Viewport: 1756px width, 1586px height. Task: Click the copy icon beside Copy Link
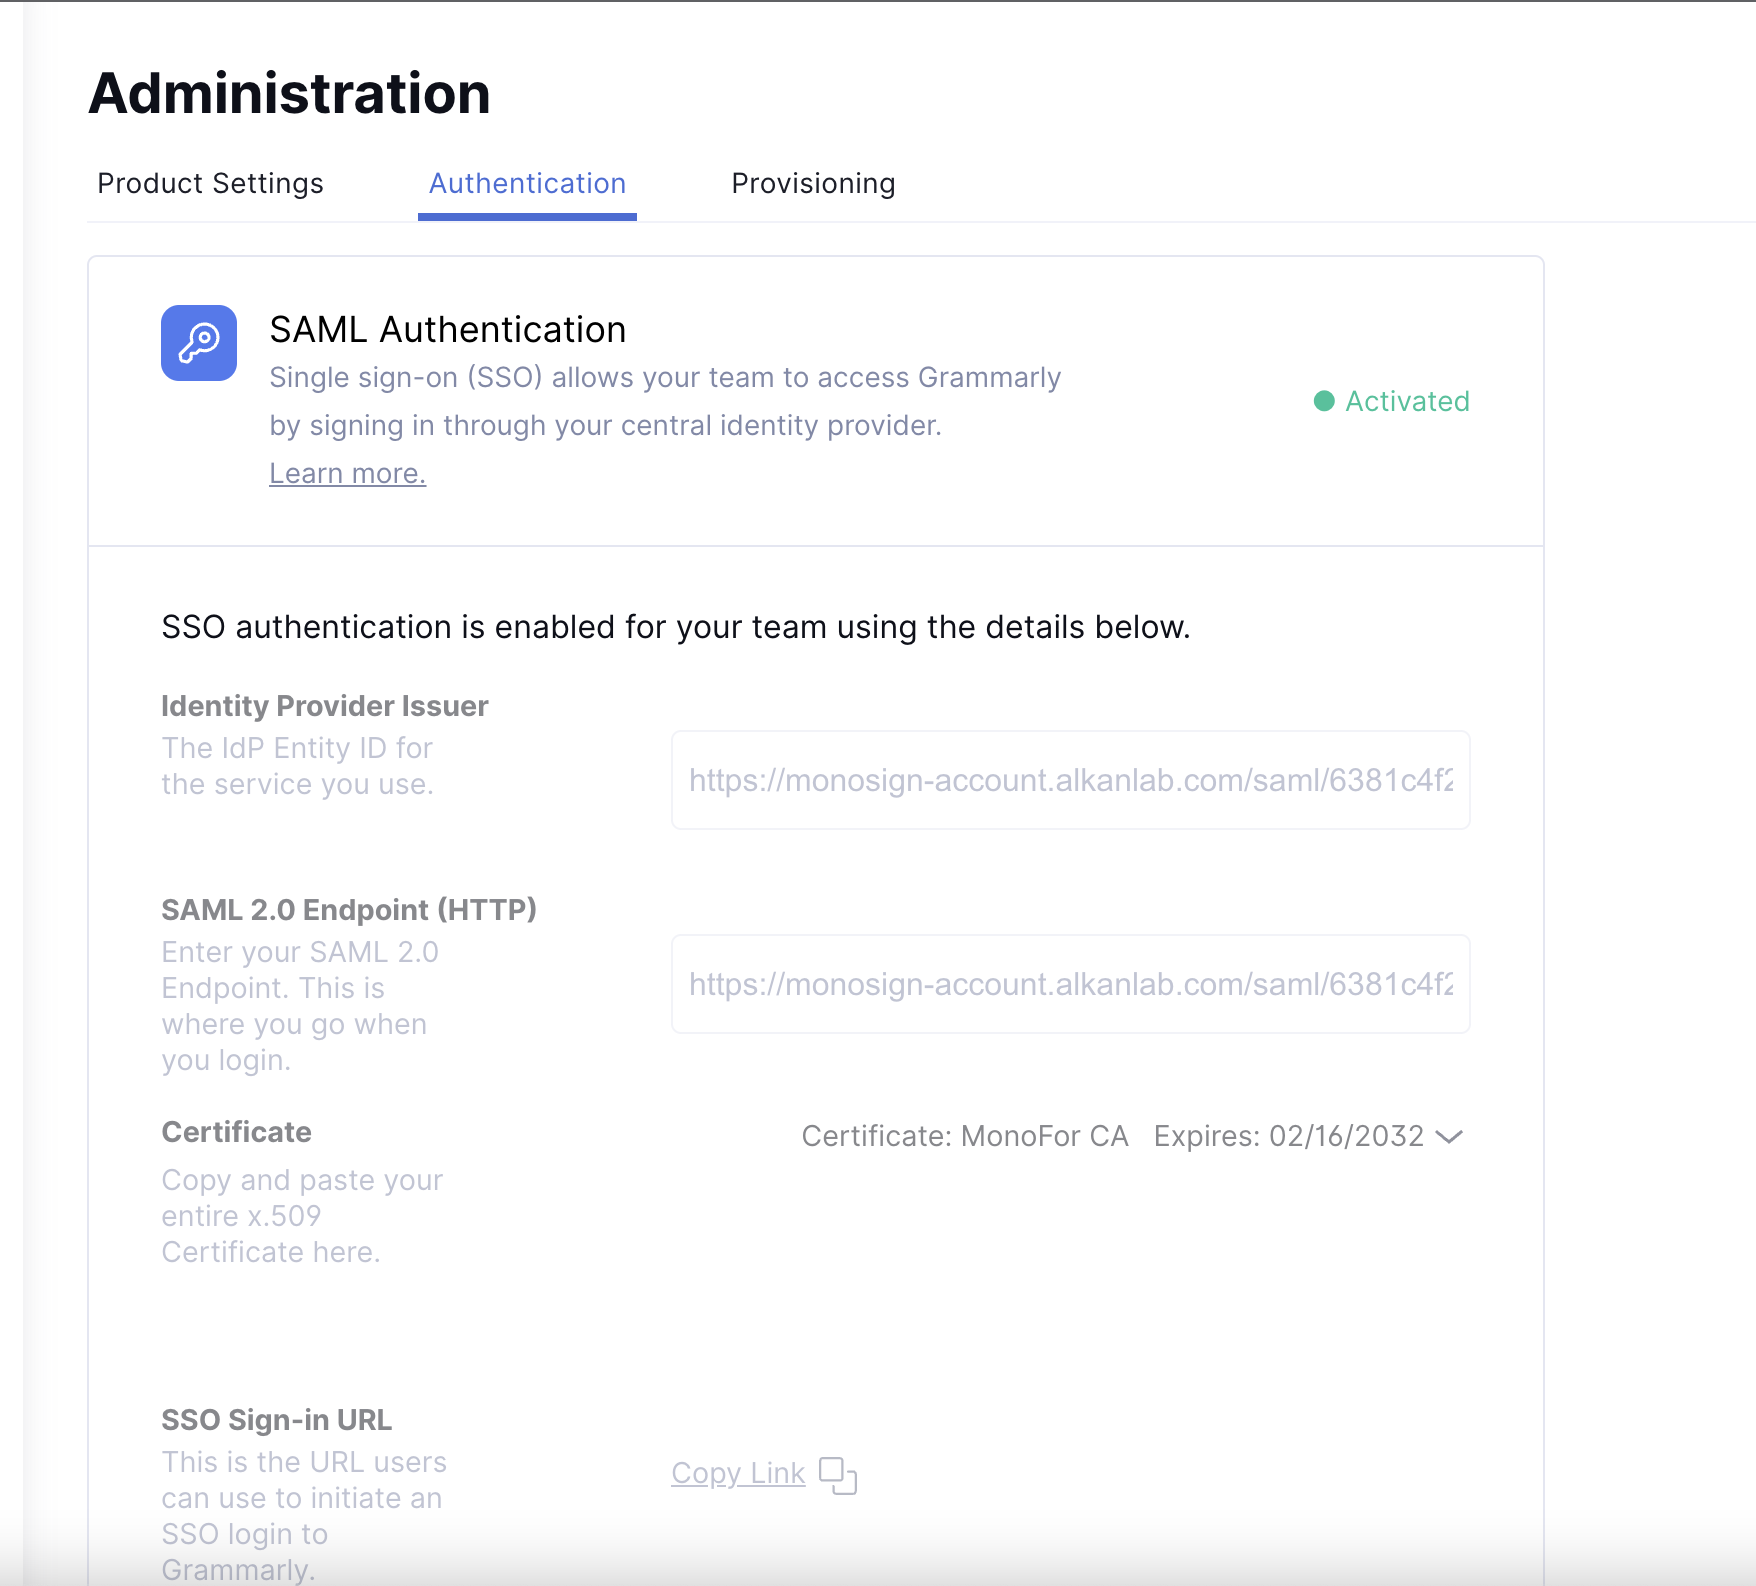click(837, 1475)
